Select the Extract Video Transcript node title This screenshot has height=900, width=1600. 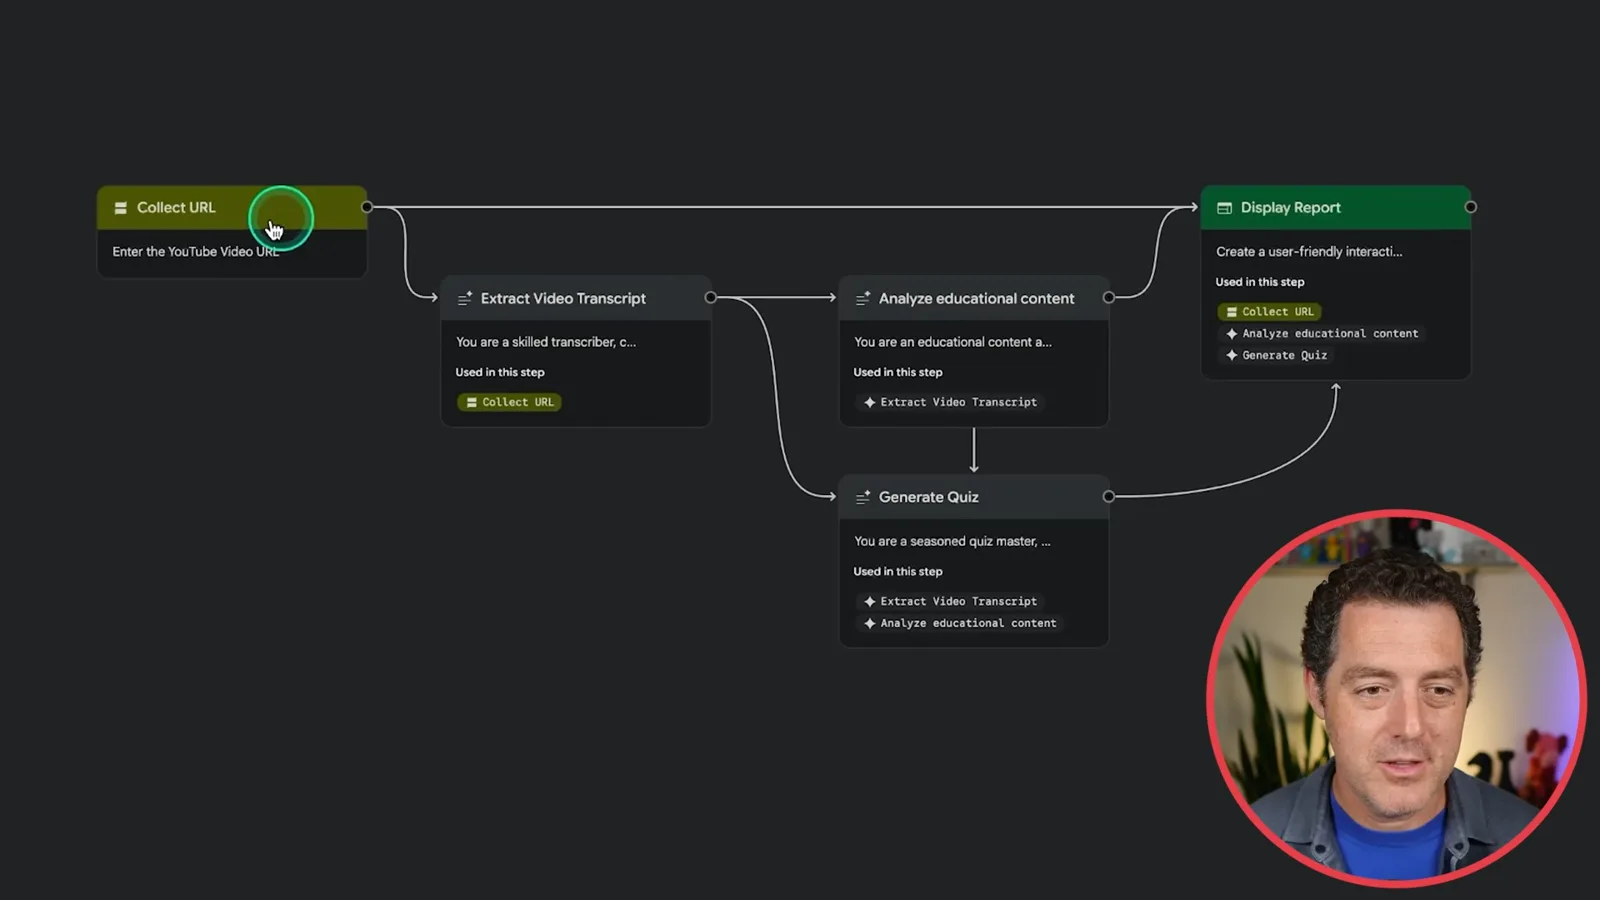(563, 298)
